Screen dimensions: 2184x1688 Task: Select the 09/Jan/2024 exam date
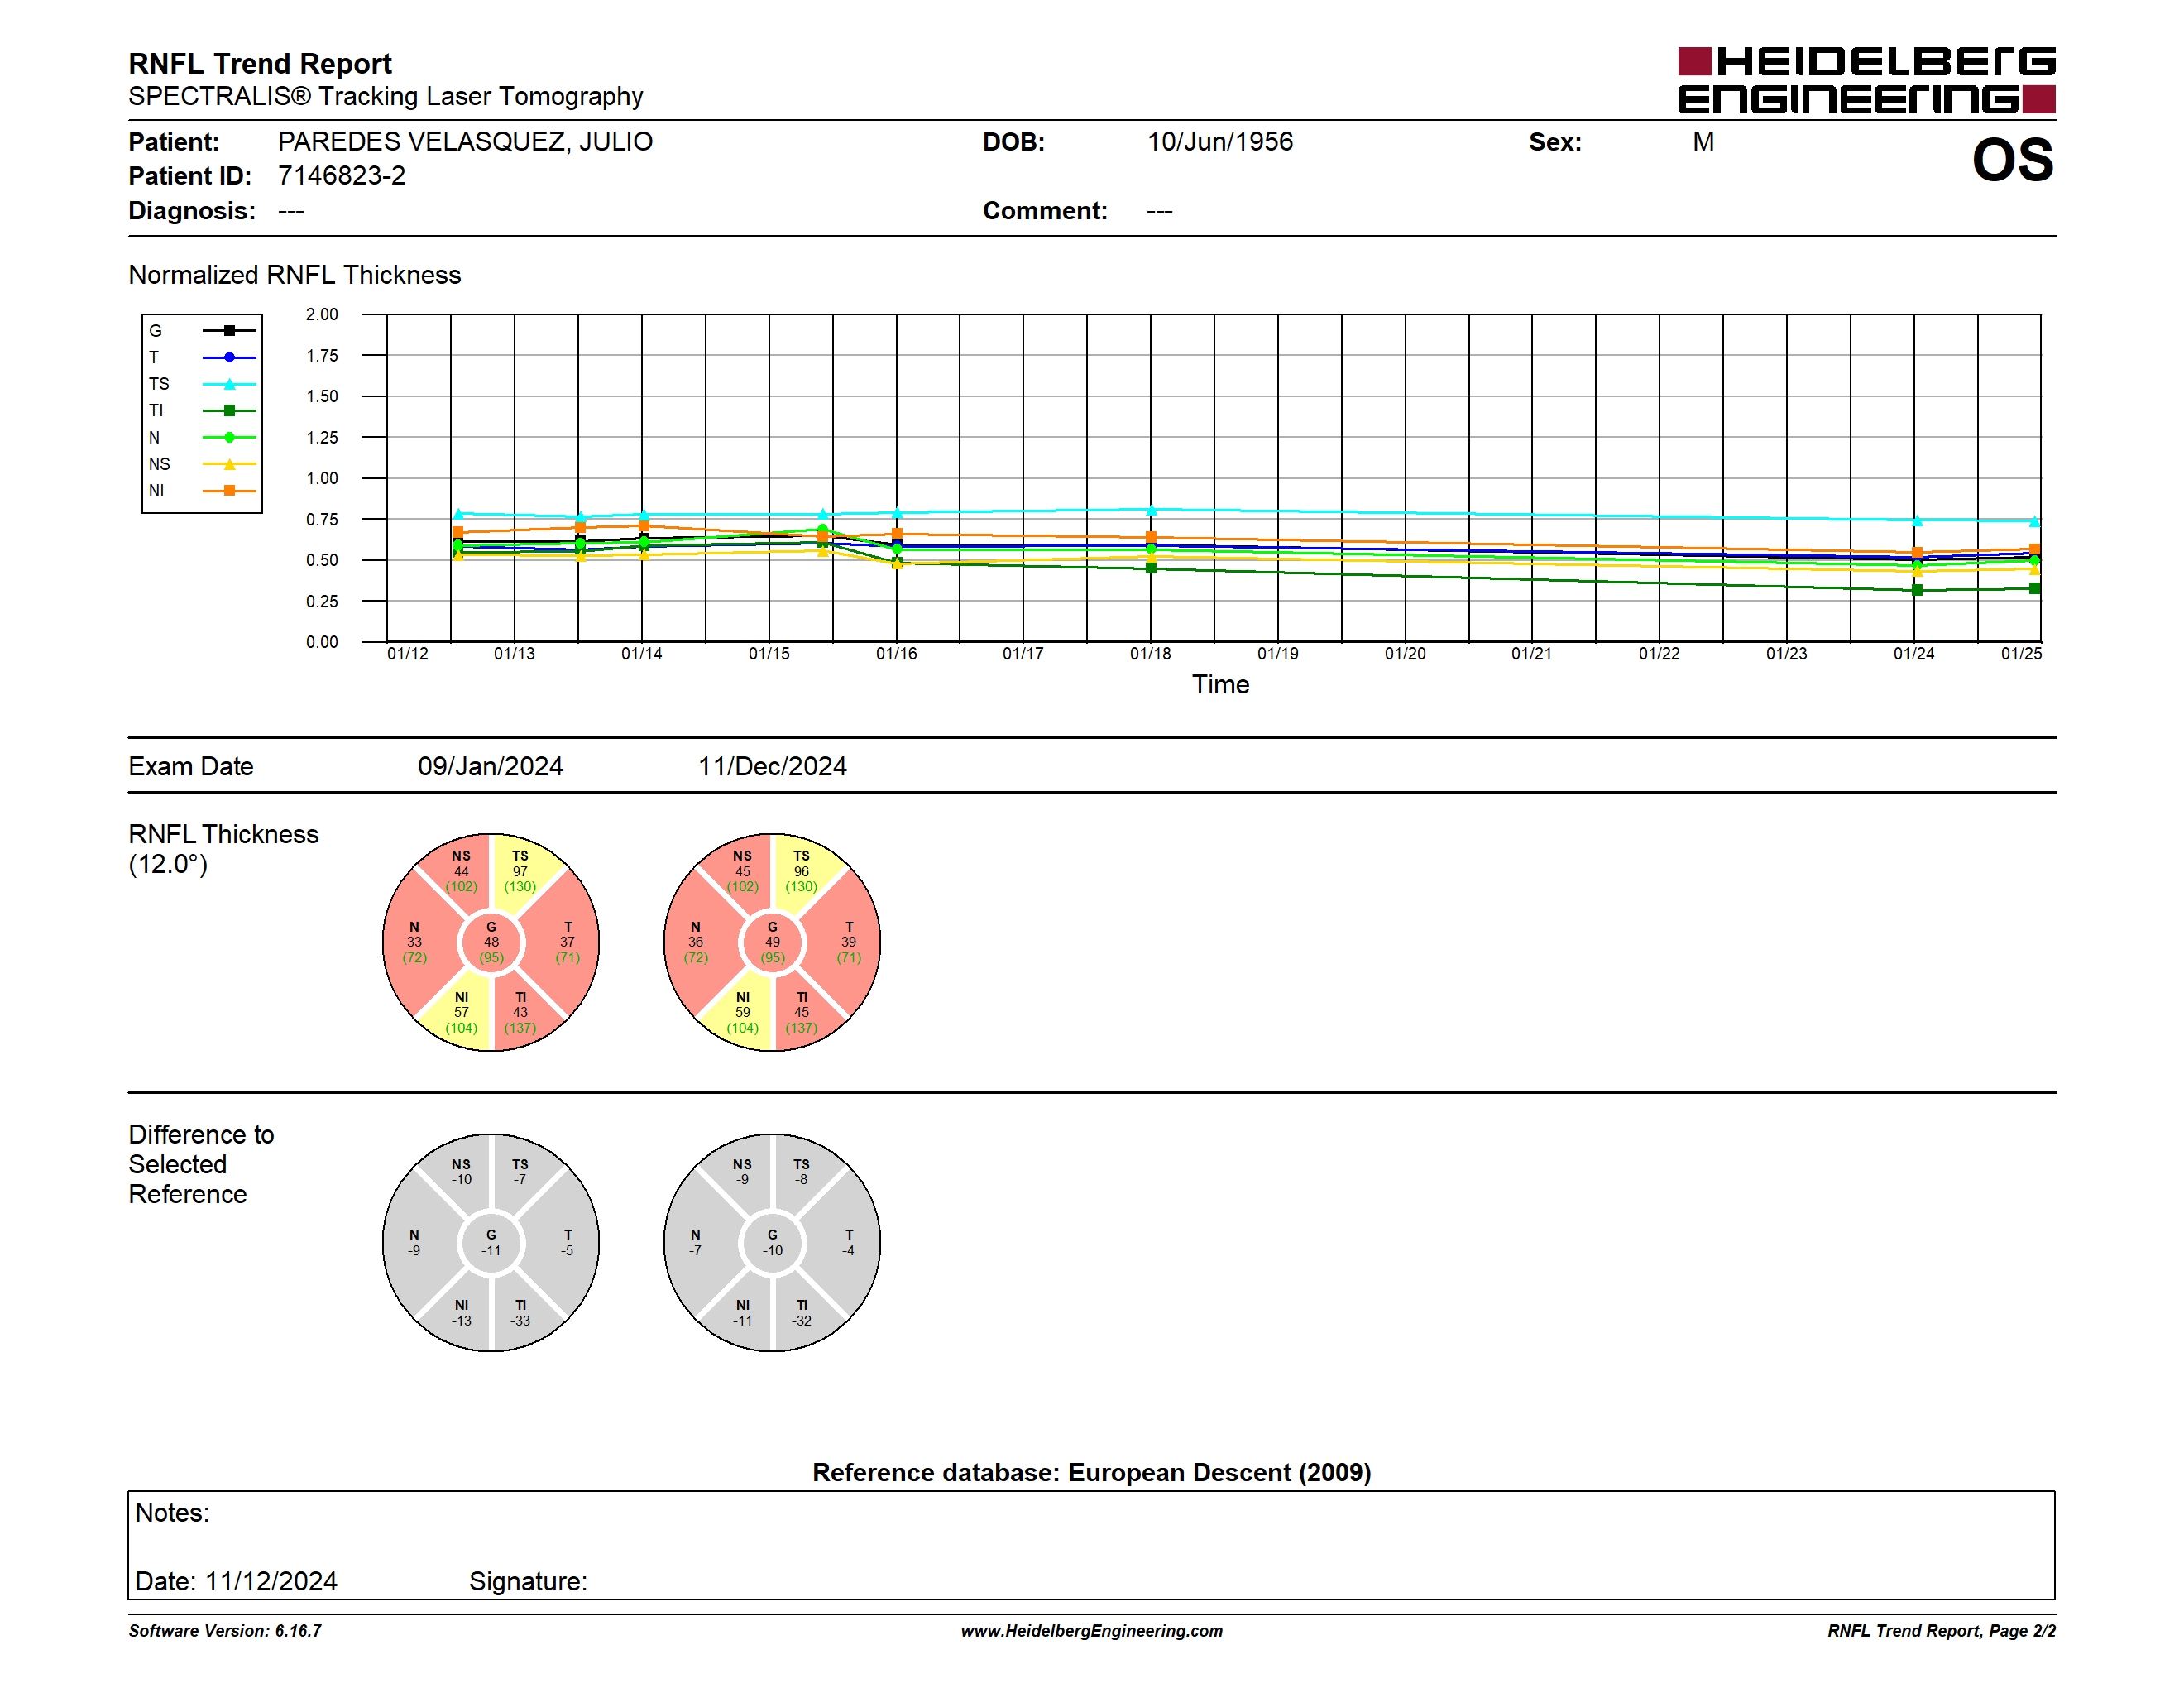[490, 766]
